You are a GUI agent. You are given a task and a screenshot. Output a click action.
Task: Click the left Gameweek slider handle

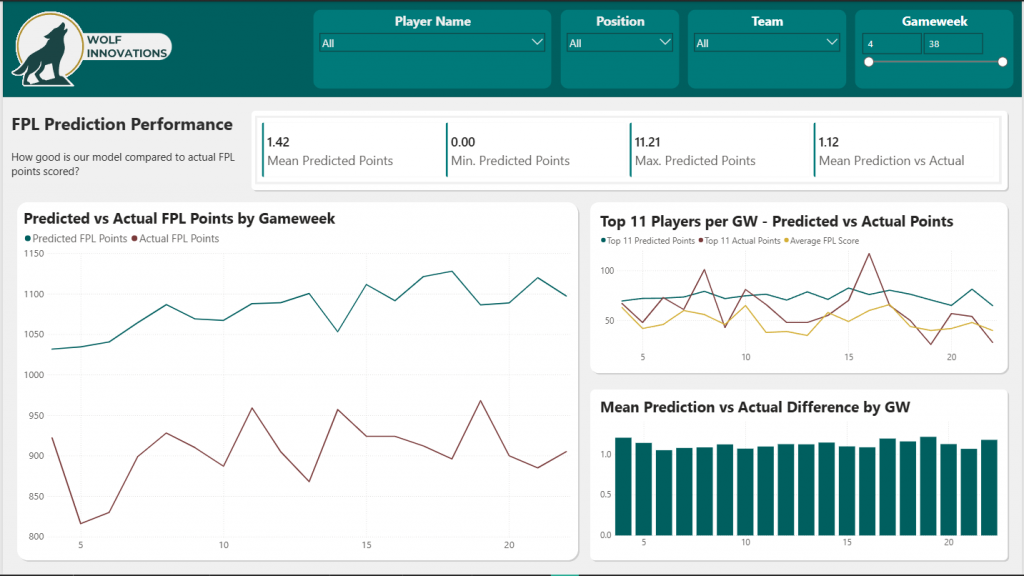pyautogui.click(x=870, y=62)
